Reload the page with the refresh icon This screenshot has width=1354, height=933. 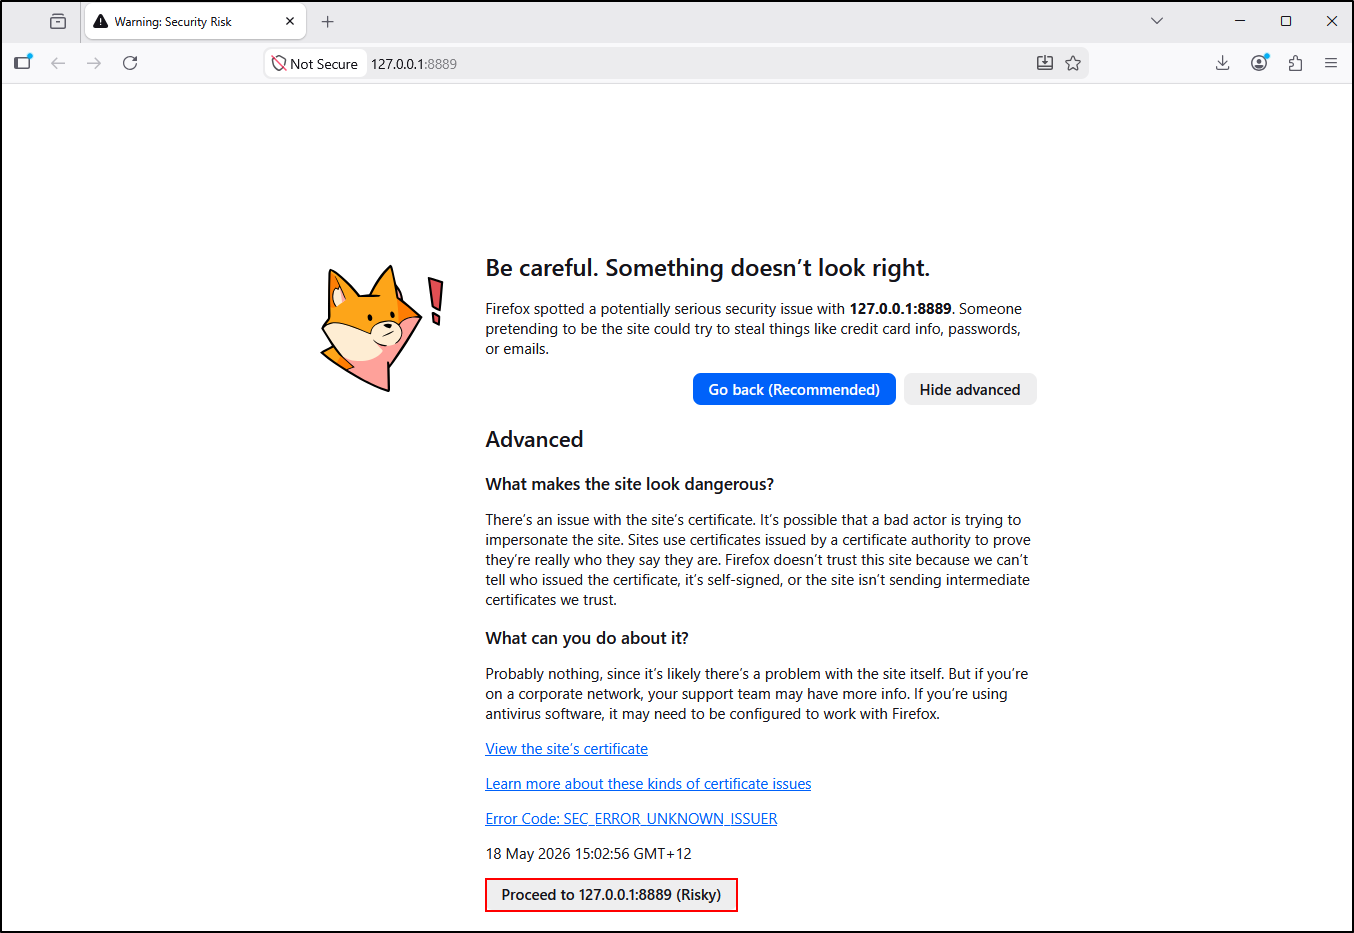click(130, 63)
